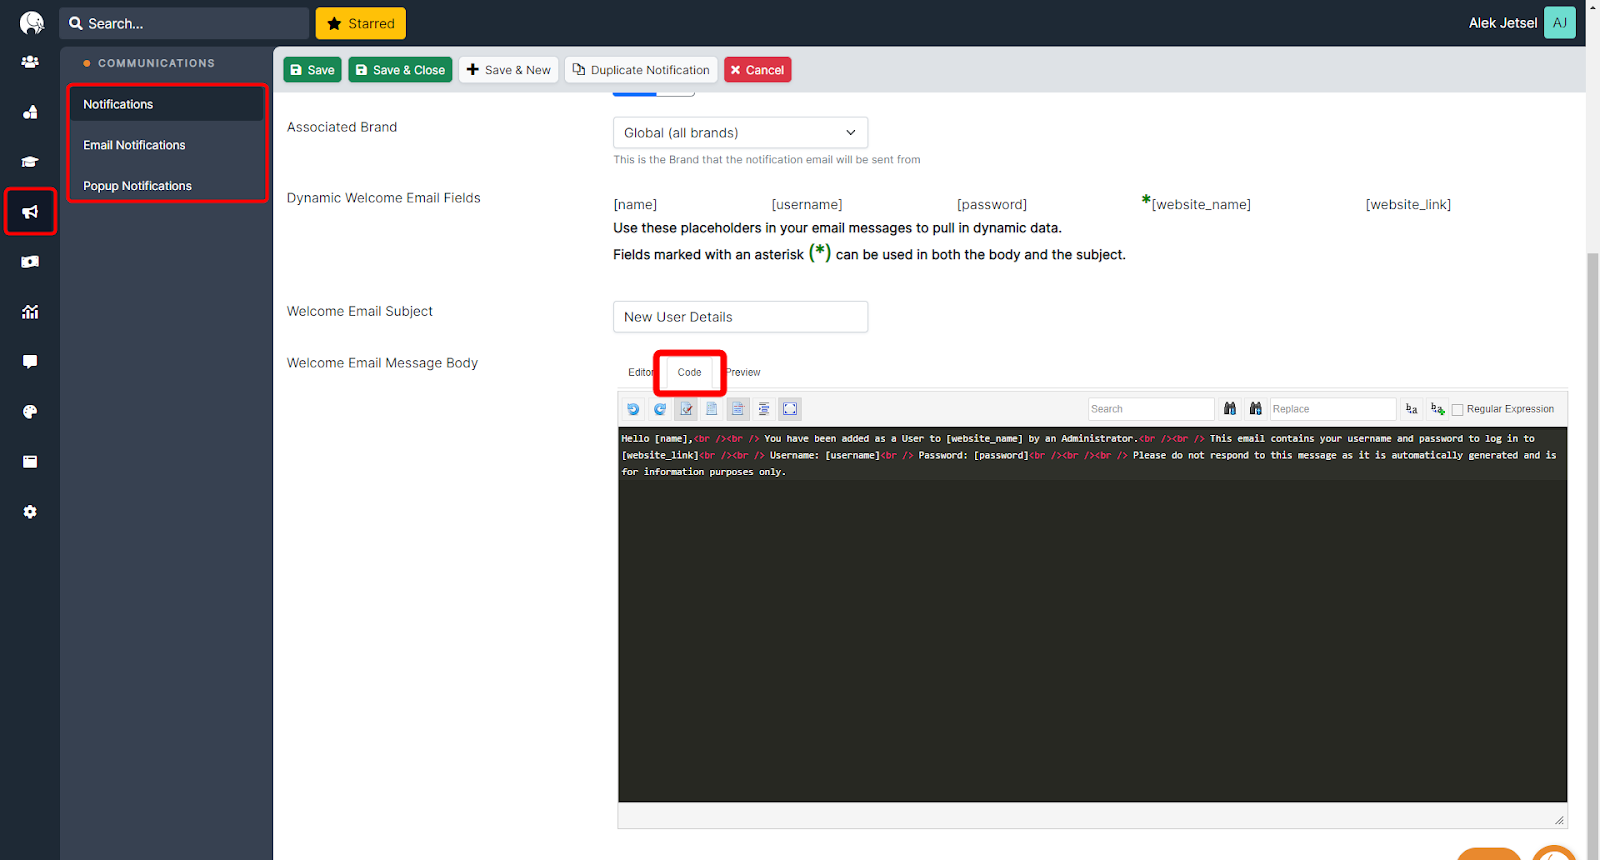The height and width of the screenshot is (860, 1600).
Task: Open the Users group icon in the sidebar
Action: click(x=30, y=62)
